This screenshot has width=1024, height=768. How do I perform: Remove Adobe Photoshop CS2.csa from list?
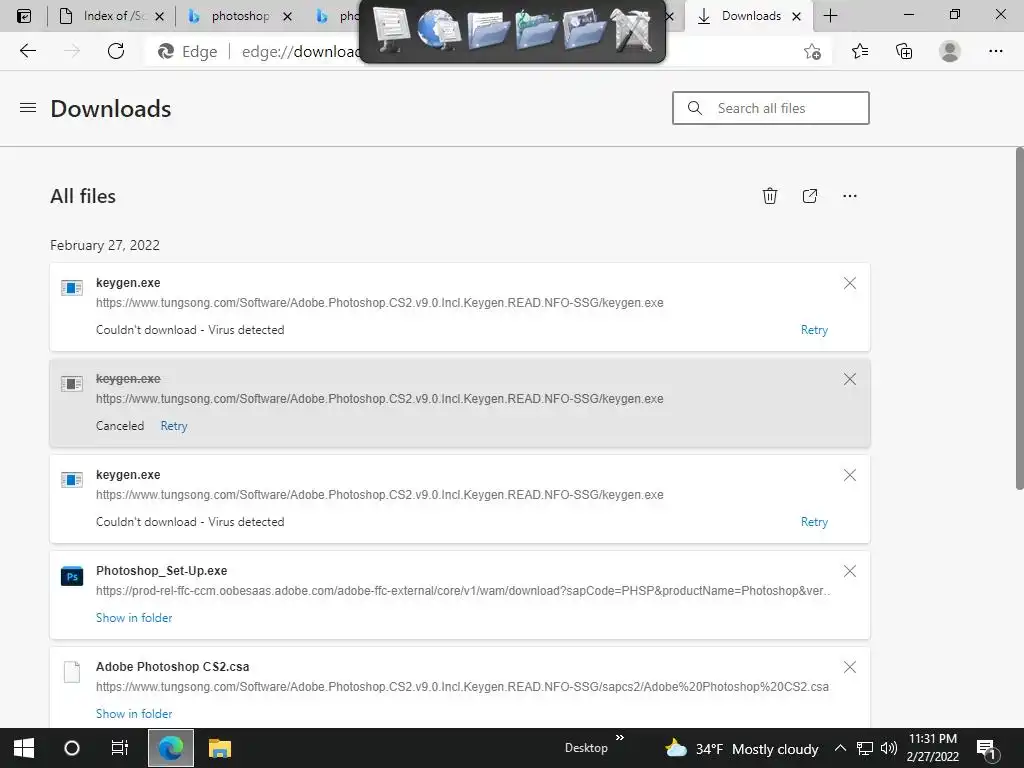pyautogui.click(x=850, y=667)
